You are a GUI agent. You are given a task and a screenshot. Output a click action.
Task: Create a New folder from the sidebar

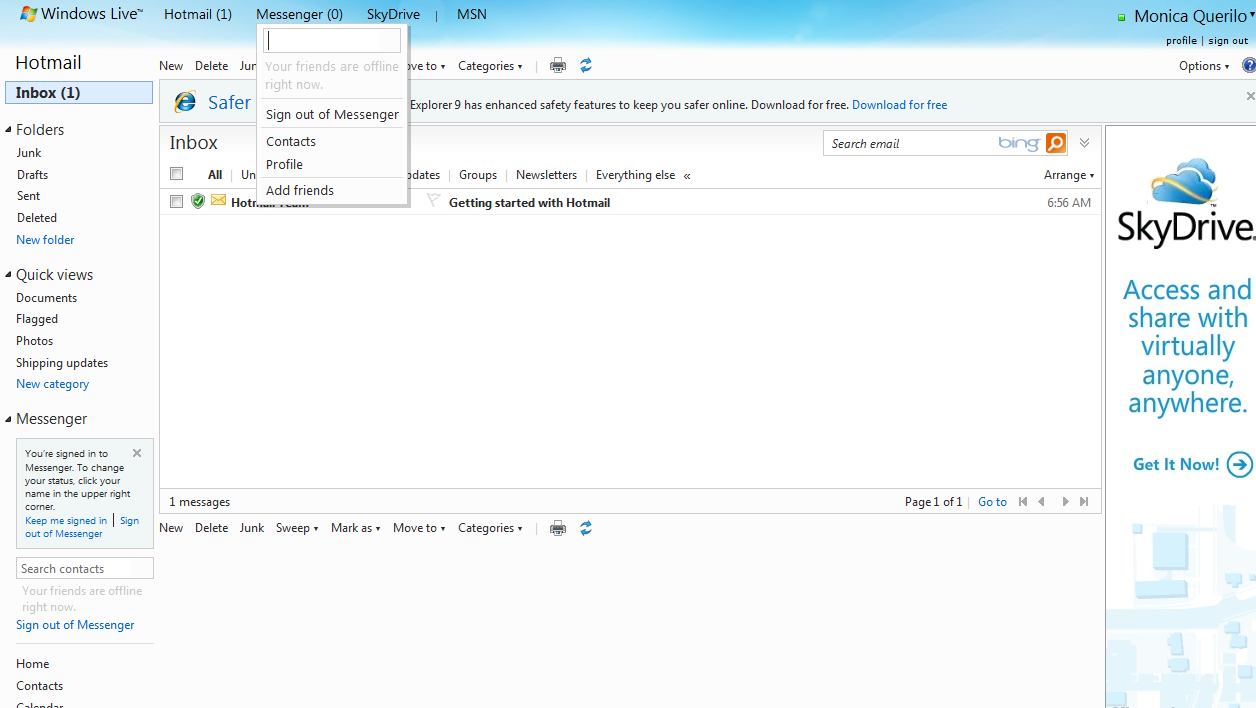coord(44,239)
